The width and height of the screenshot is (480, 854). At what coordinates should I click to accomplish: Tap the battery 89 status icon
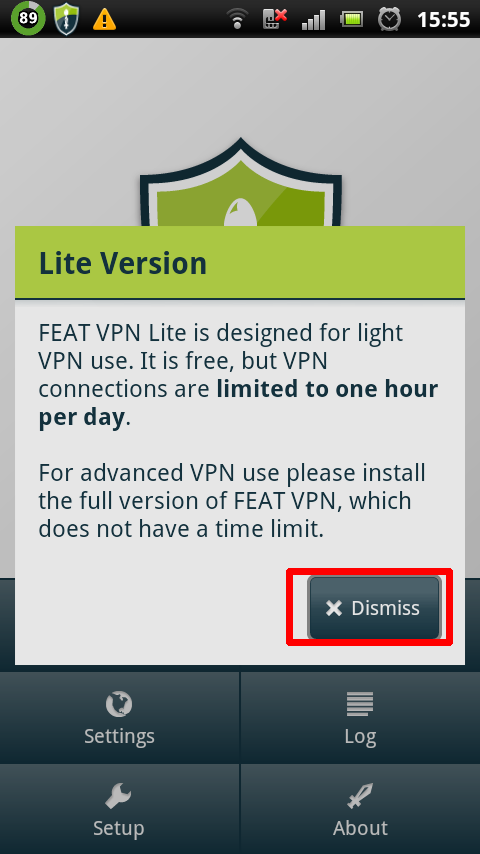pyautogui.click(x=28, y=19)
